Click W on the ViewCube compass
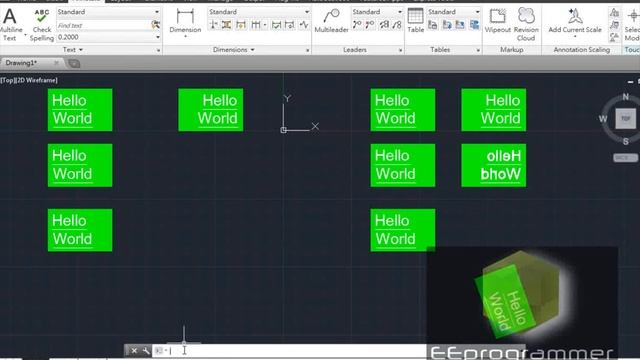 (x=603, y=119)
